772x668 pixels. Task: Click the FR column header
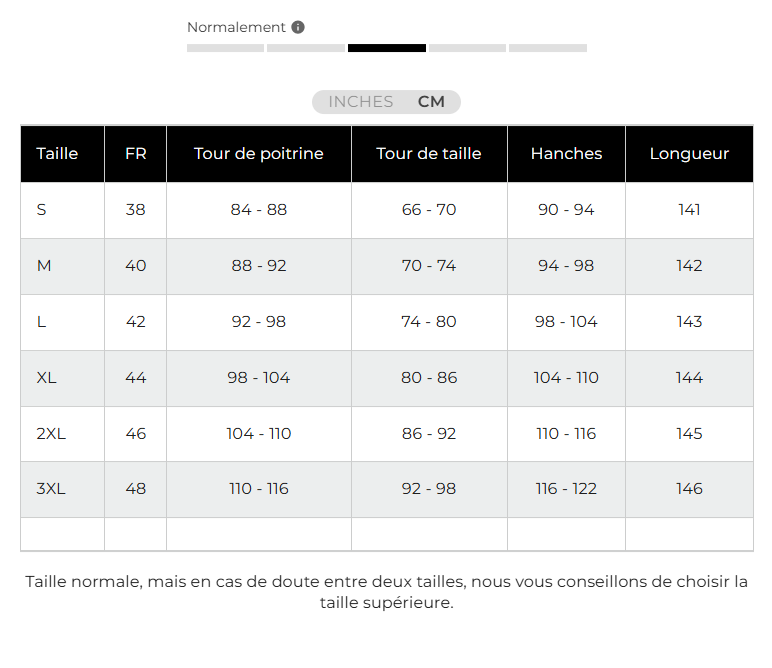135,154
